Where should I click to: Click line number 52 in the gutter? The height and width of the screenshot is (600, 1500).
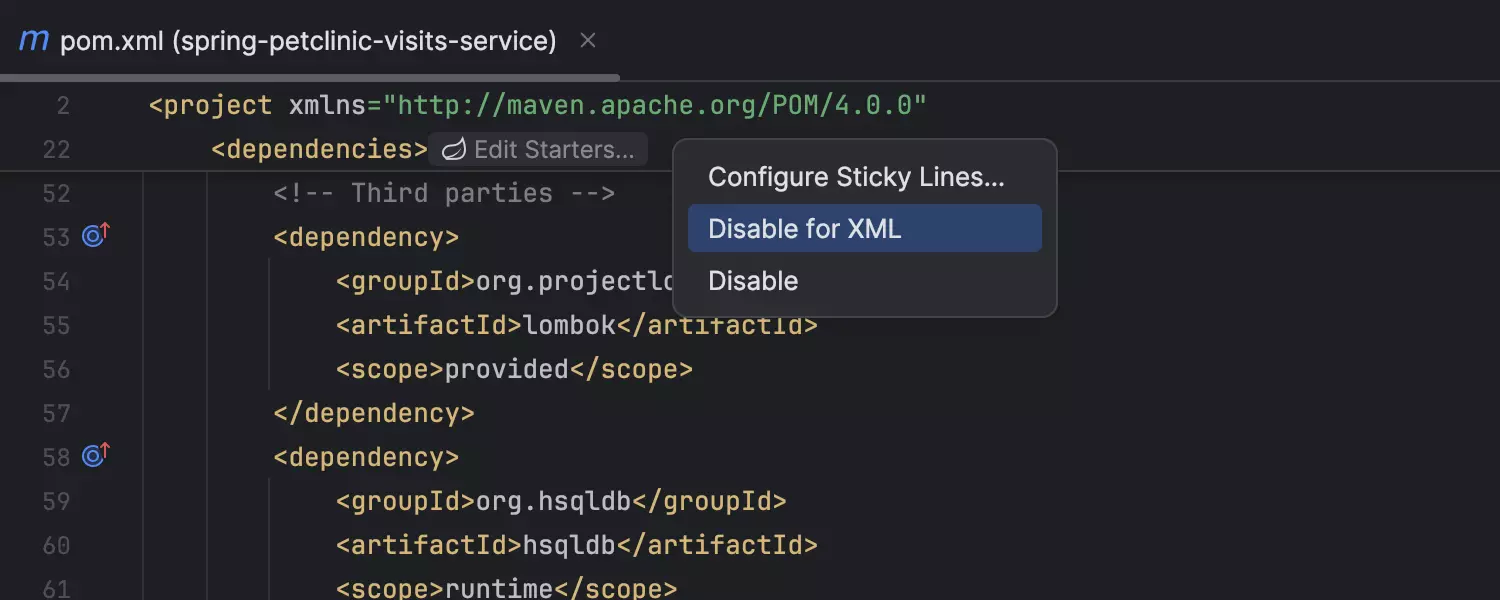point(56,193)
